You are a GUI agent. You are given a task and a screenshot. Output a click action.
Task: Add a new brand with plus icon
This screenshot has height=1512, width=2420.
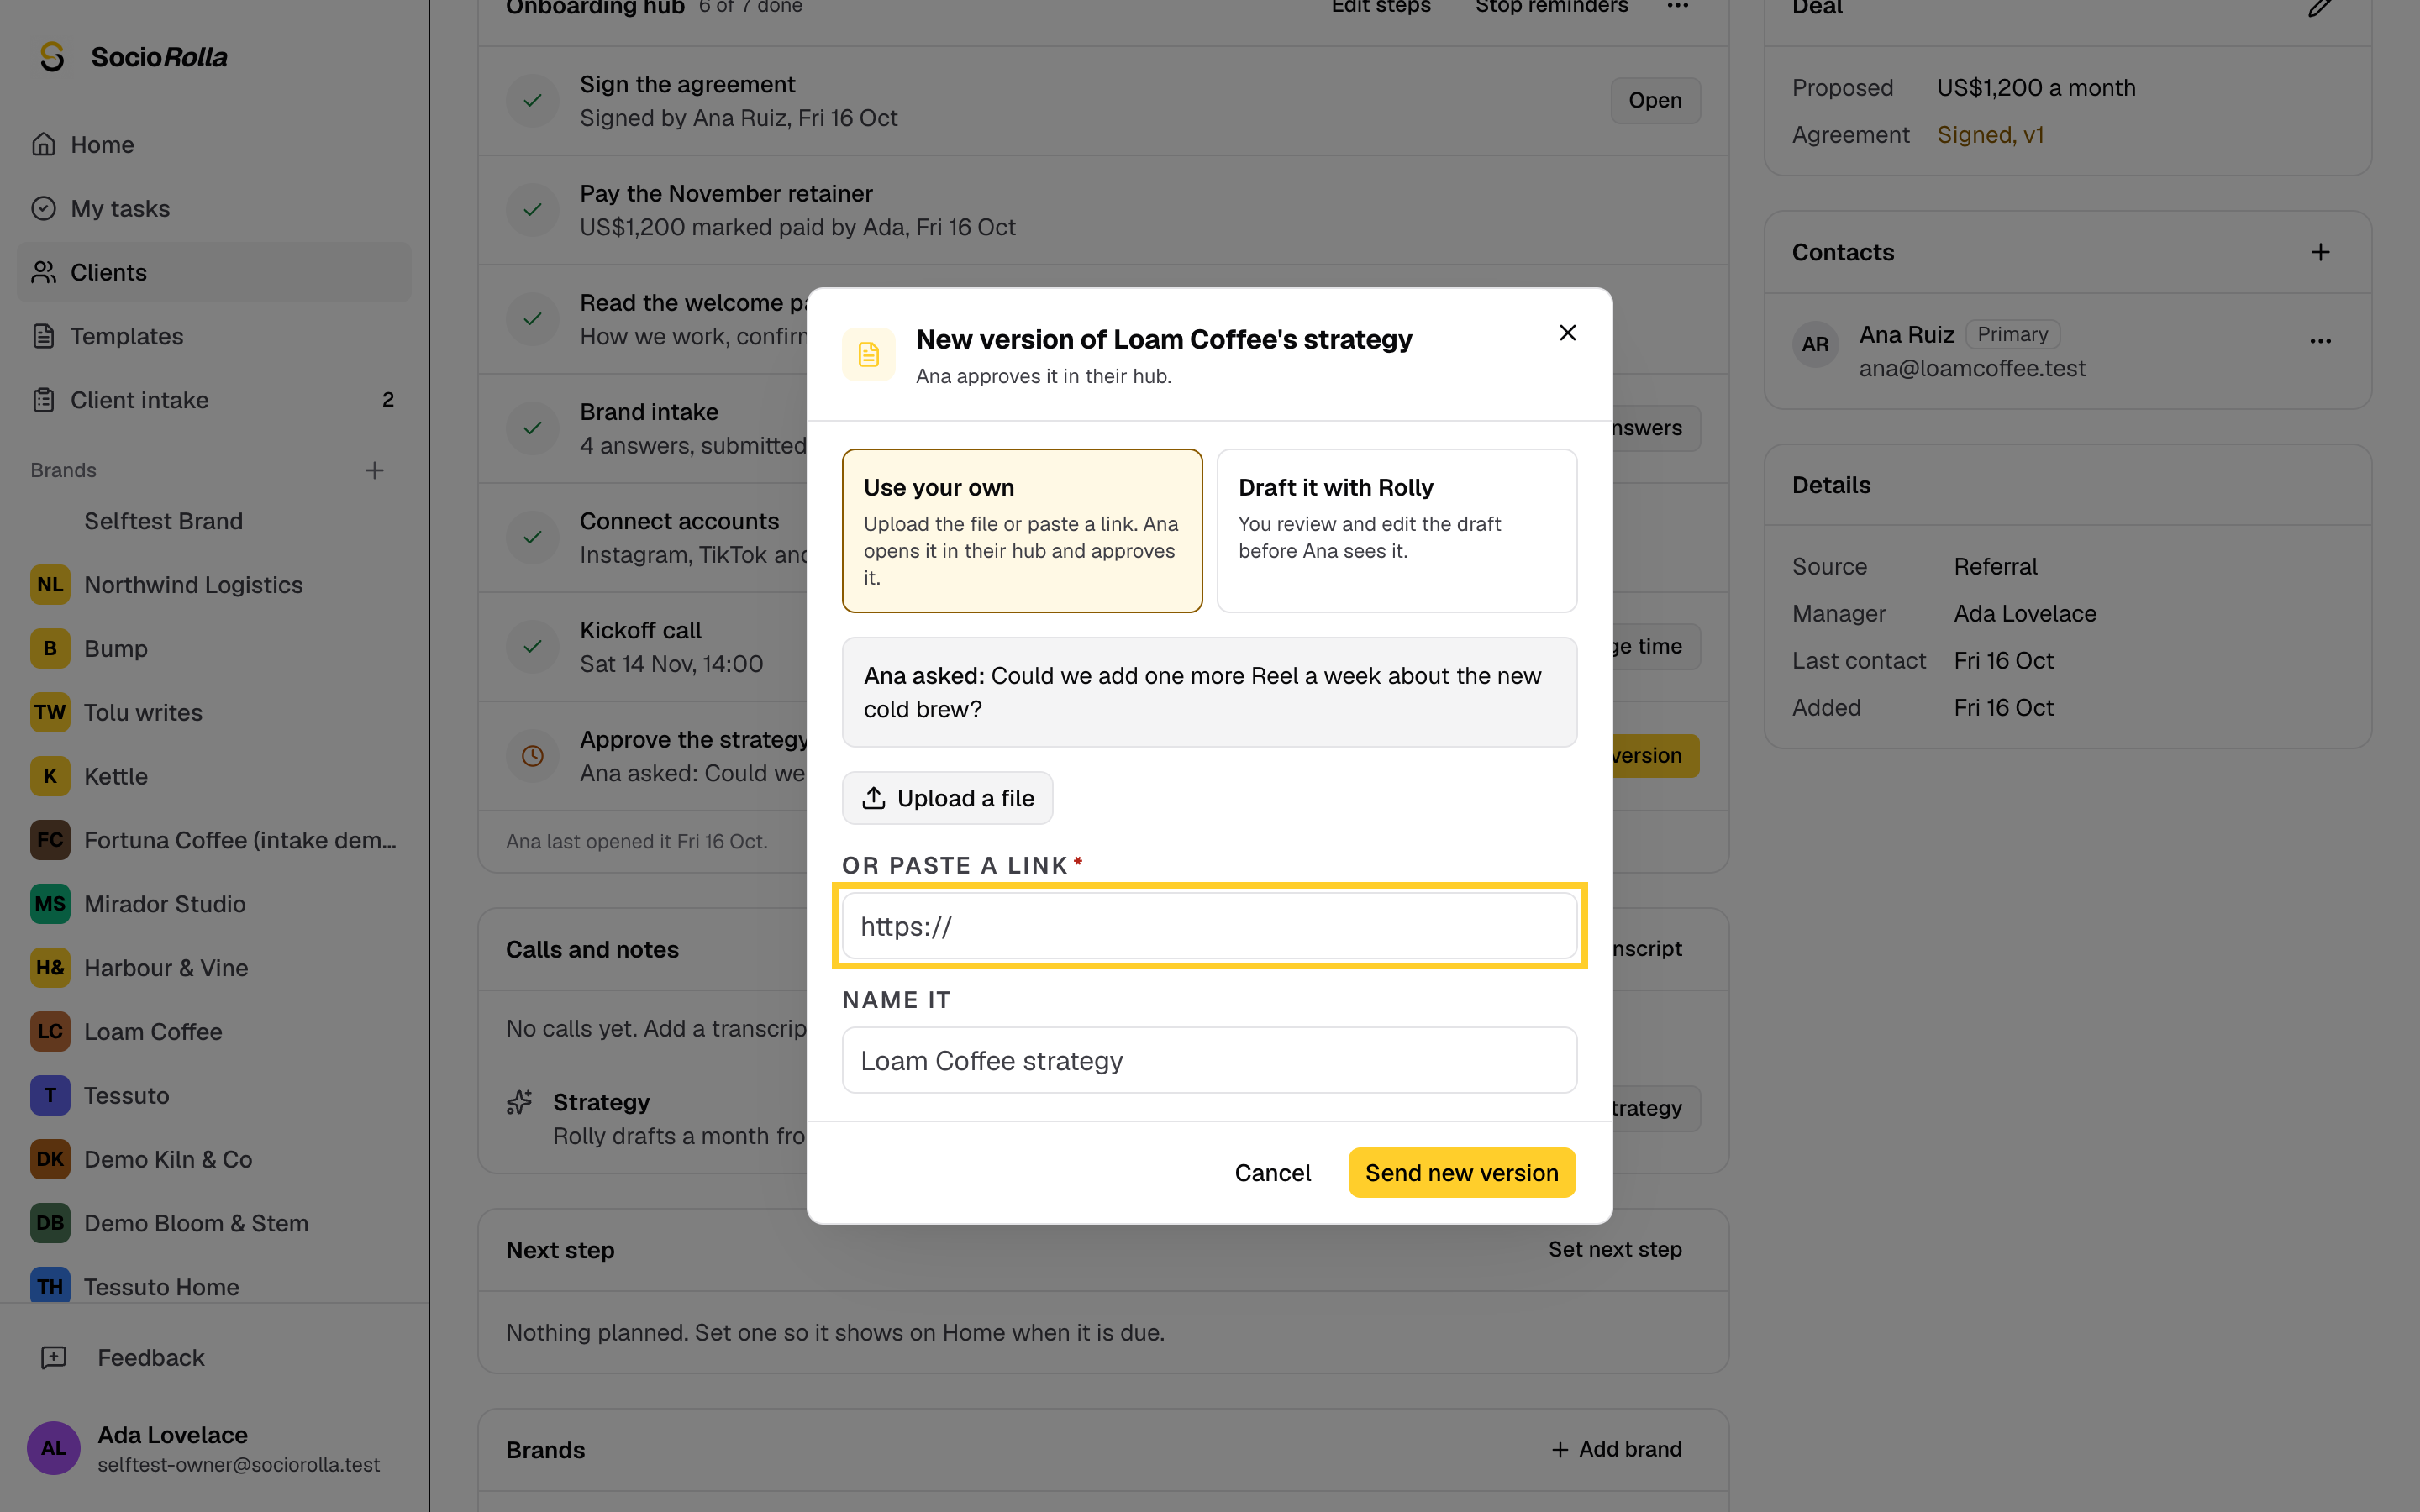click(x=375, y=470)
